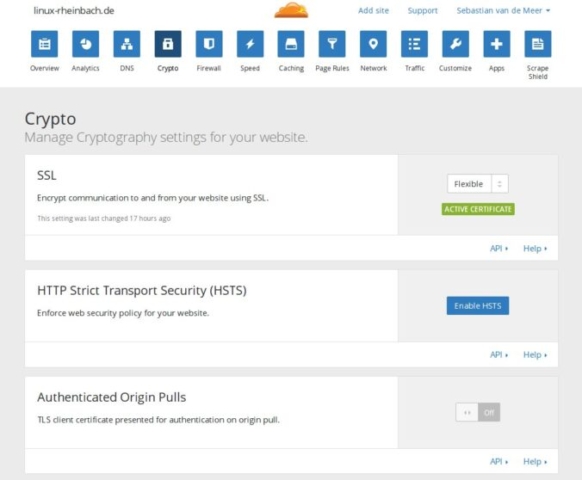Viewport: 582px width, 480px height.
Task: Open the Apps plus icon
Action: tap(497, 44)
